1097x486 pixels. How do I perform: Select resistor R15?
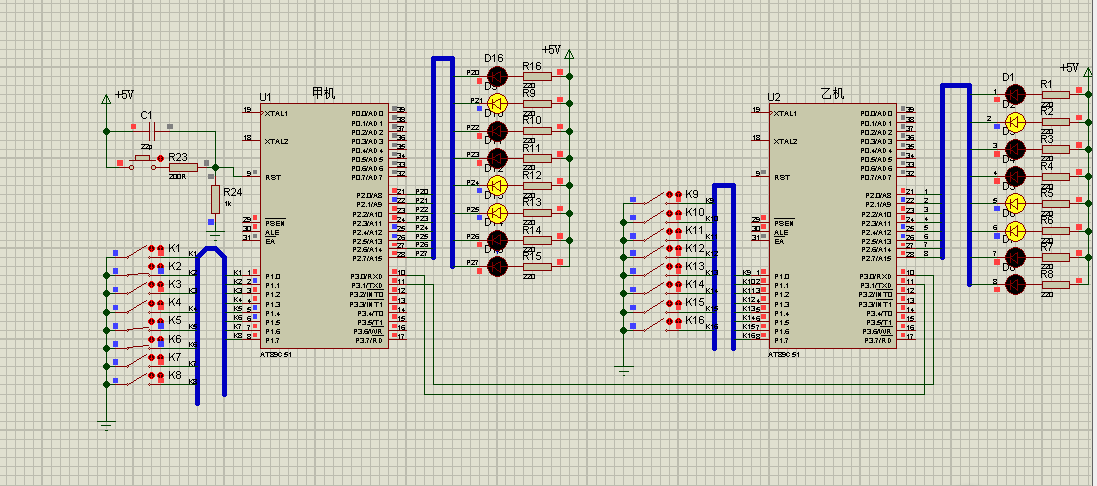click(x=537, y=266)
